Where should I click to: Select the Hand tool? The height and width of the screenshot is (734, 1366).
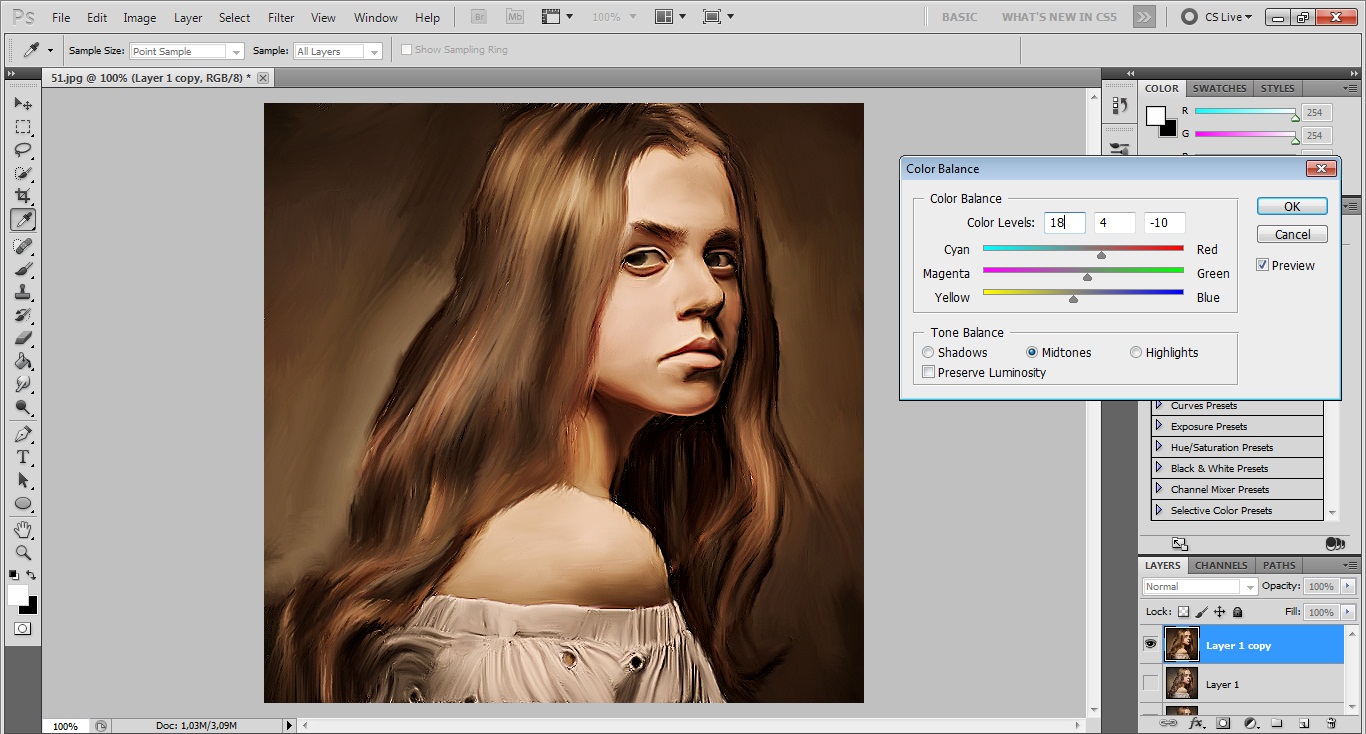click(x=22, y=529)
